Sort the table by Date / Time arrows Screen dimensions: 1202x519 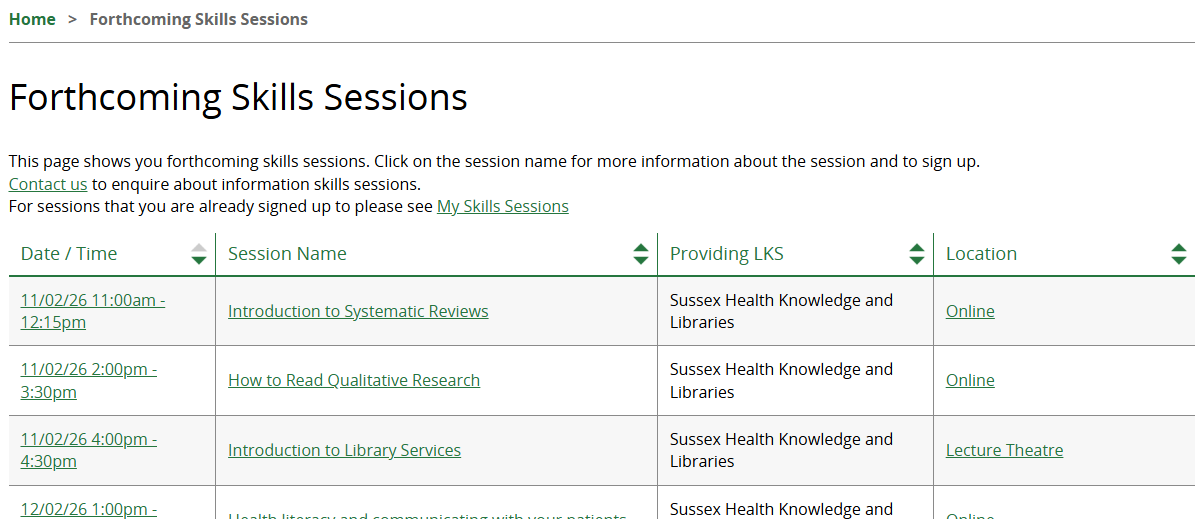199,254
